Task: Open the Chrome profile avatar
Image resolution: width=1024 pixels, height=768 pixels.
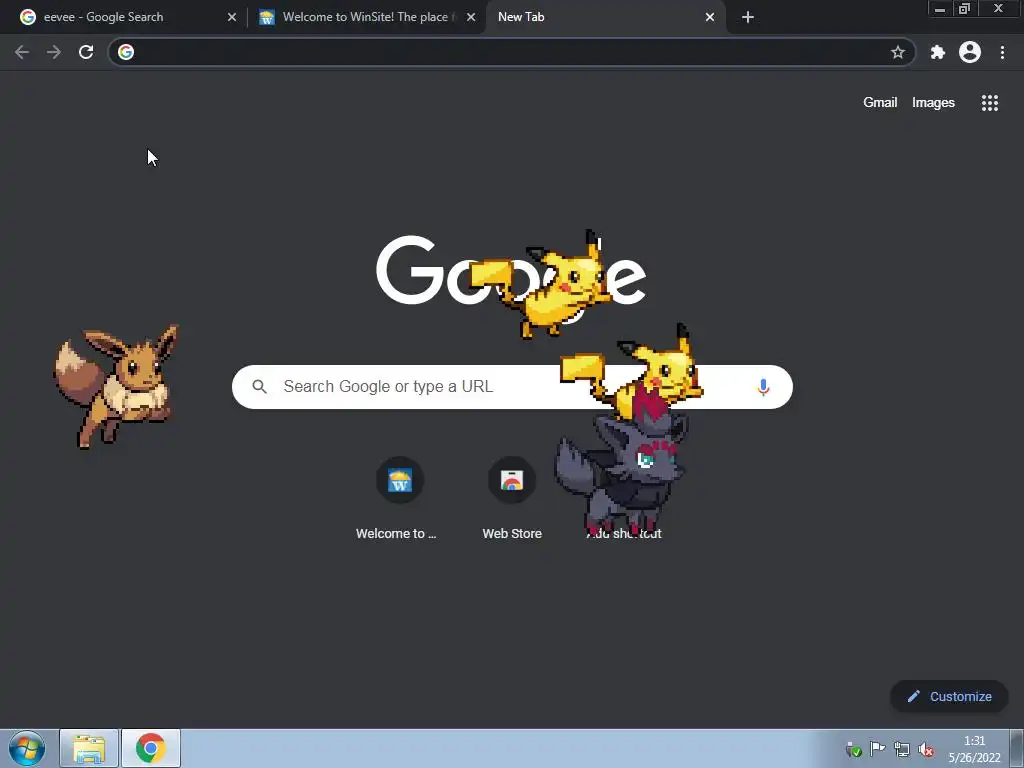Action: (x=970, y=52)
